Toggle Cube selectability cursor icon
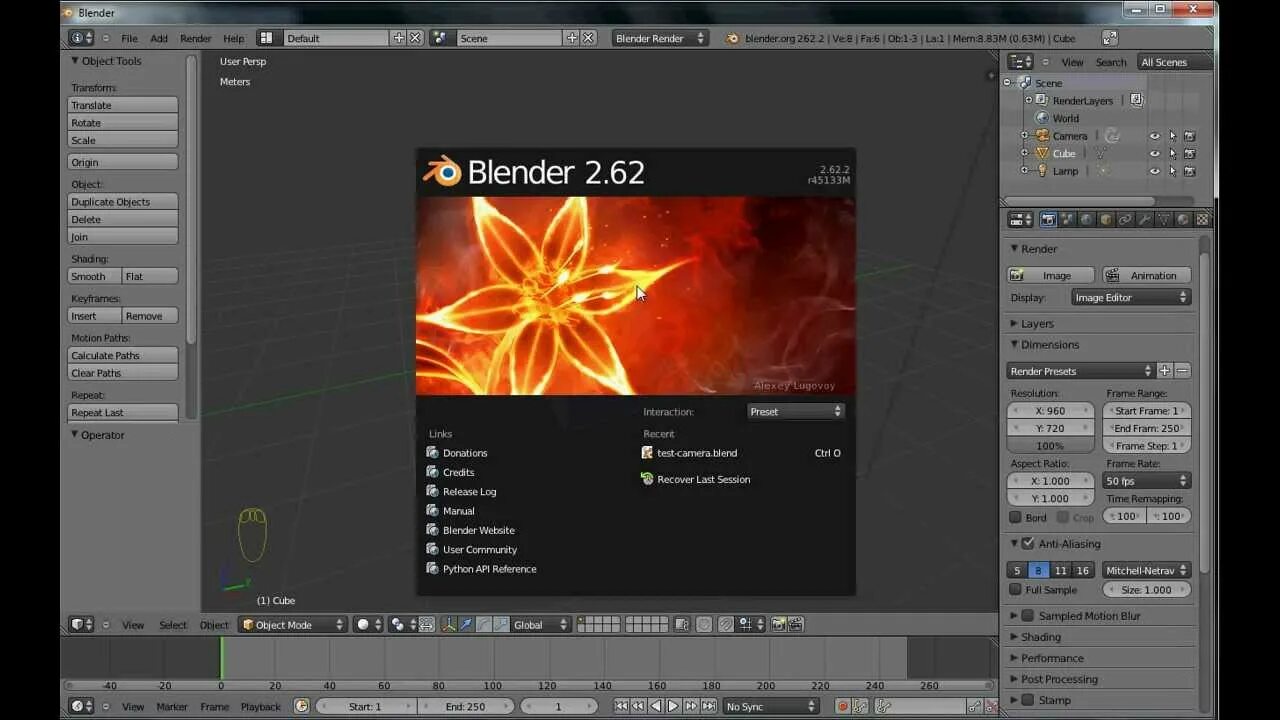The height and width of the screenshot is (720, 1280). tap(1172, 154)
